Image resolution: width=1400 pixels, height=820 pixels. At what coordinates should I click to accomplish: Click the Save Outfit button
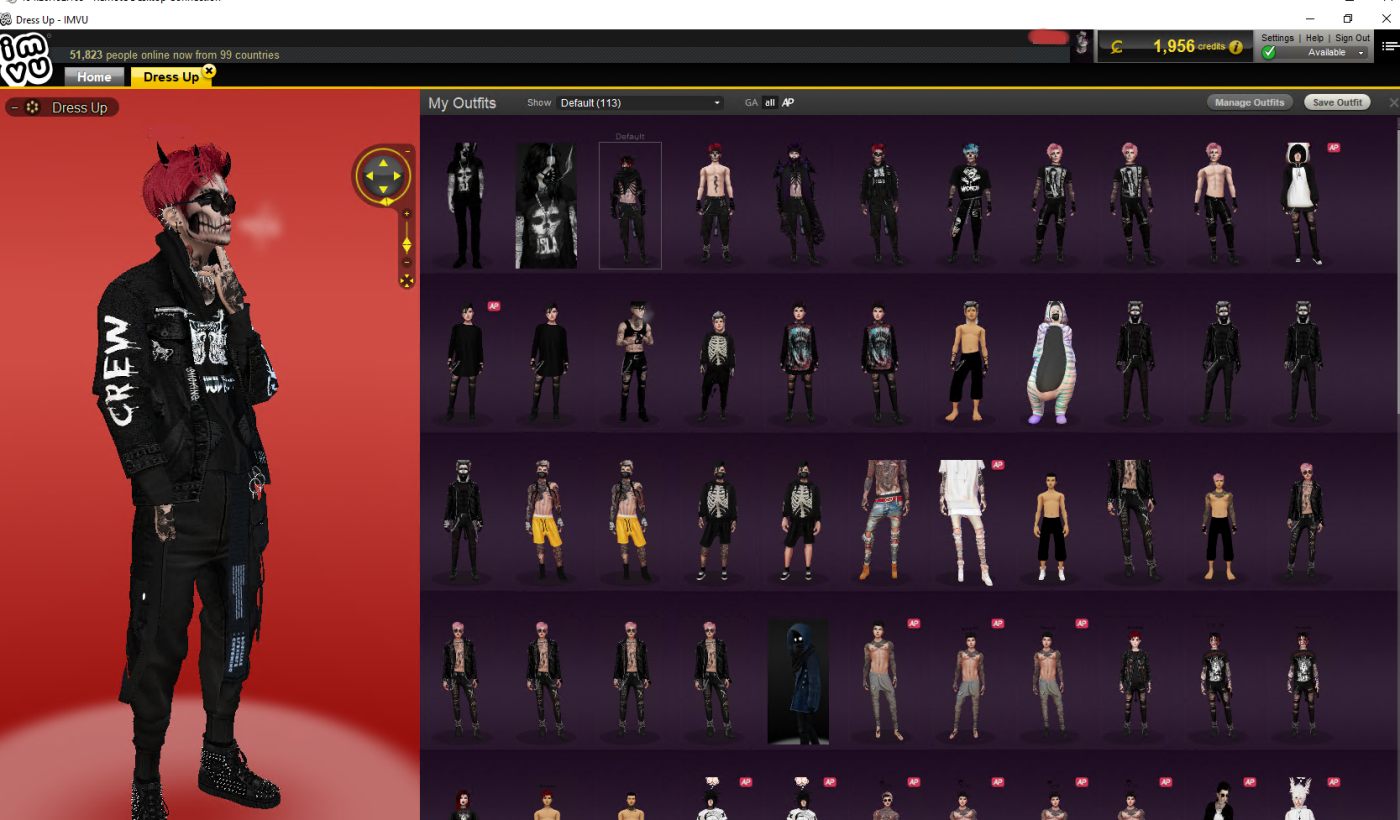pyautogui.click(x=1337, y=102)
